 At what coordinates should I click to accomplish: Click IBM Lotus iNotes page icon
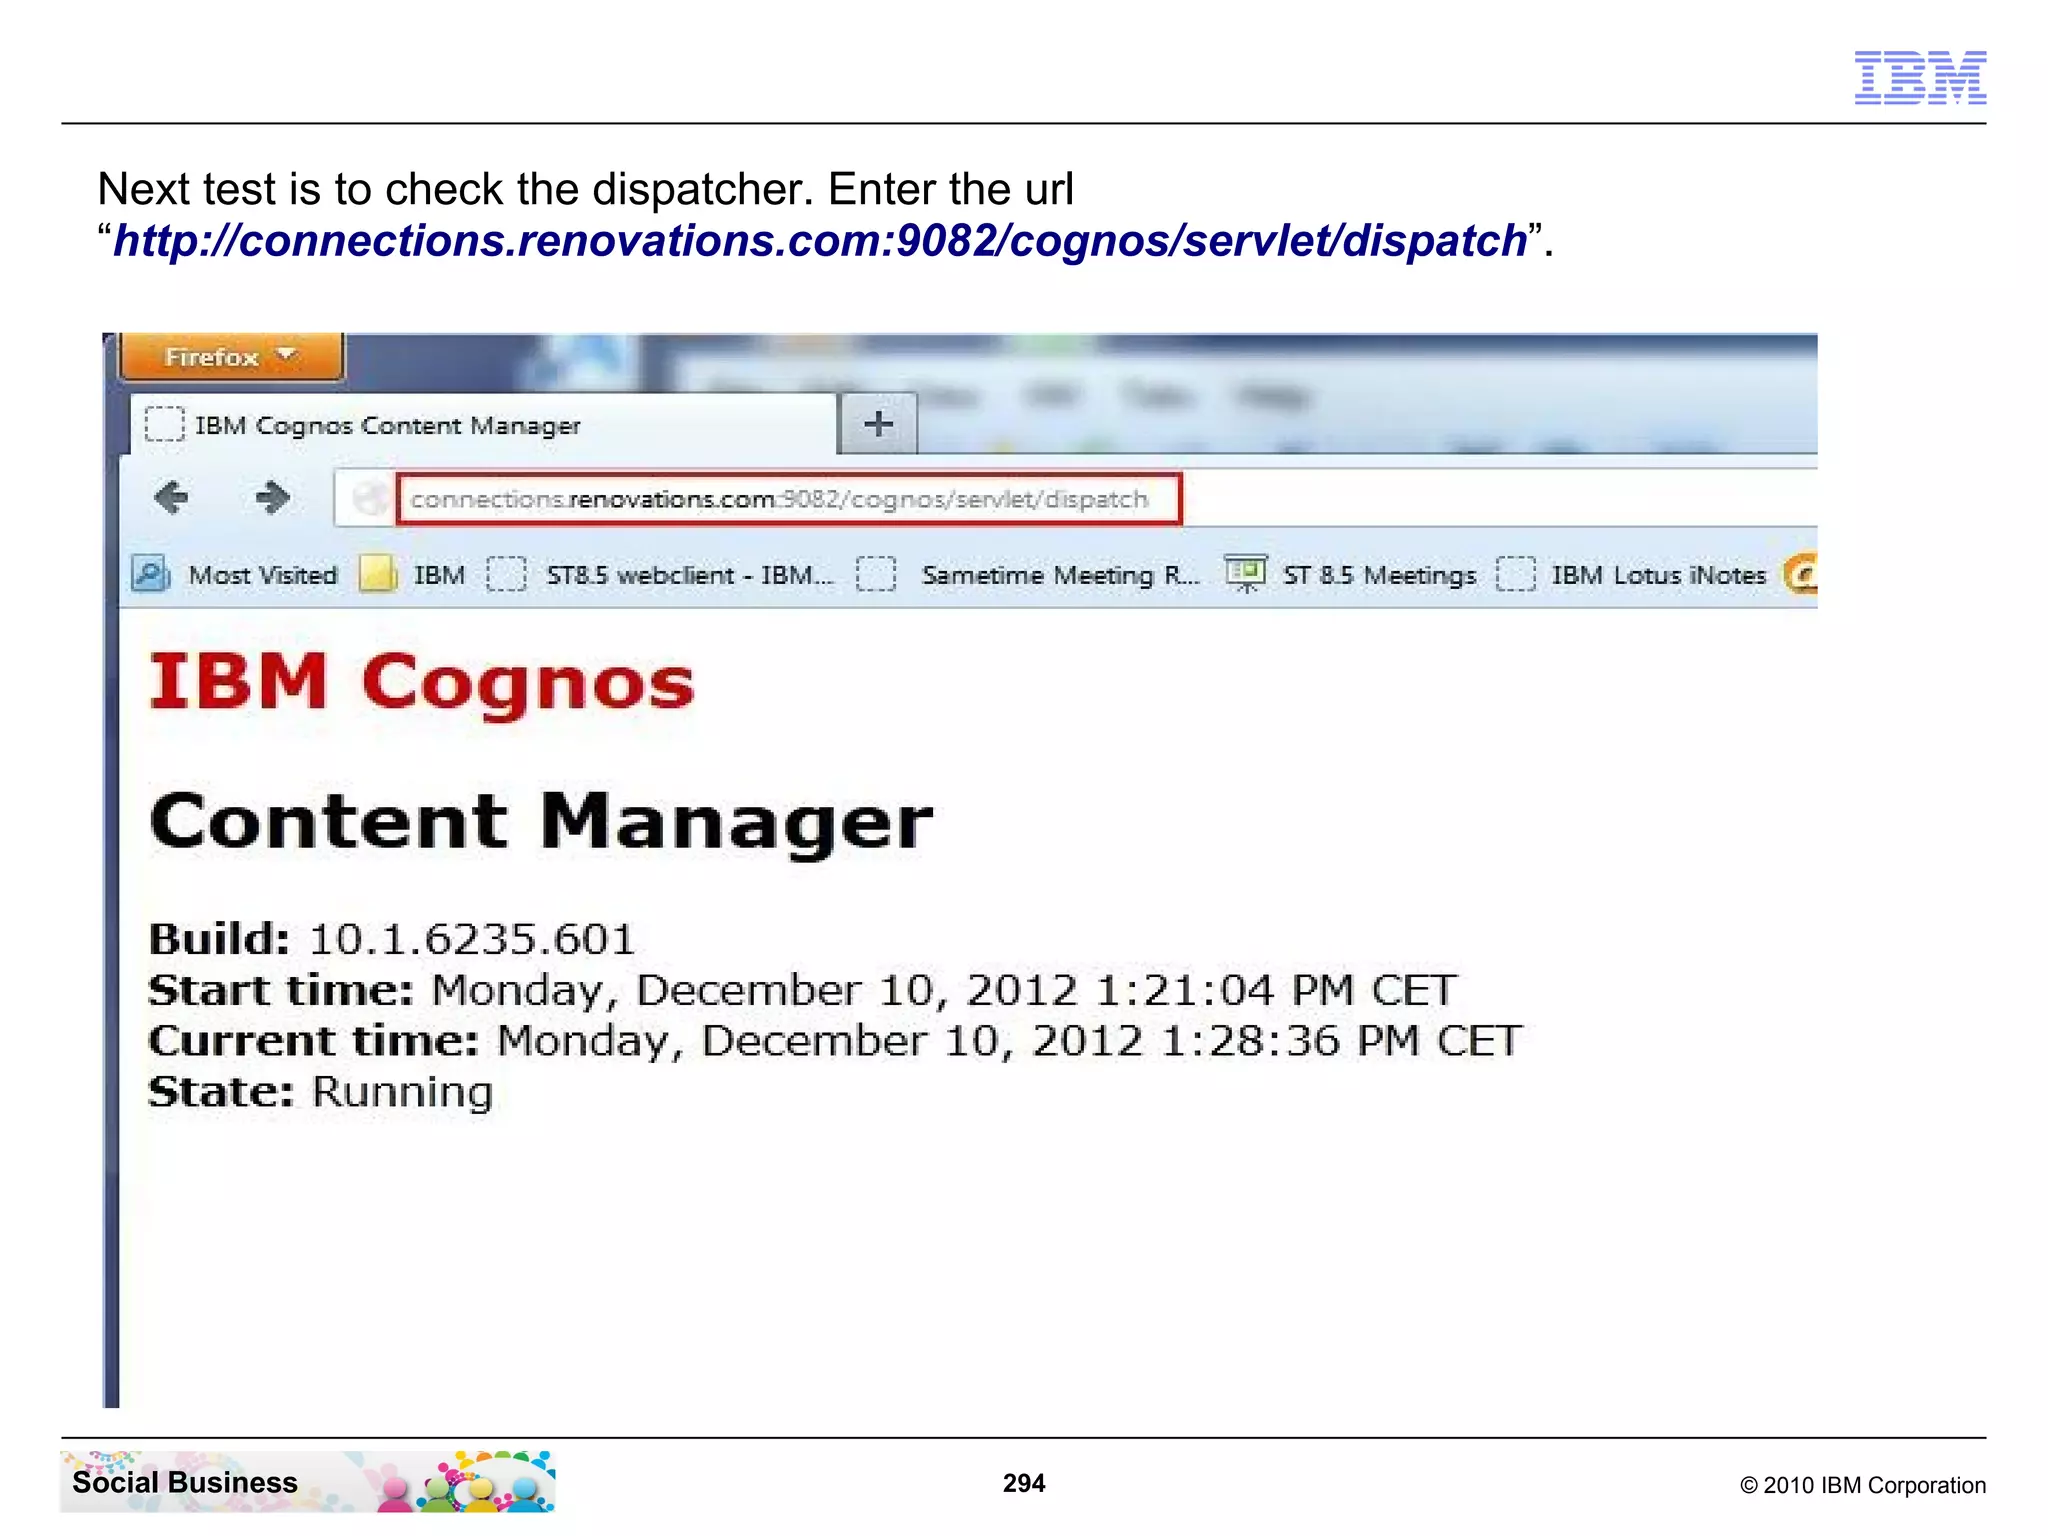[1516, 575]
